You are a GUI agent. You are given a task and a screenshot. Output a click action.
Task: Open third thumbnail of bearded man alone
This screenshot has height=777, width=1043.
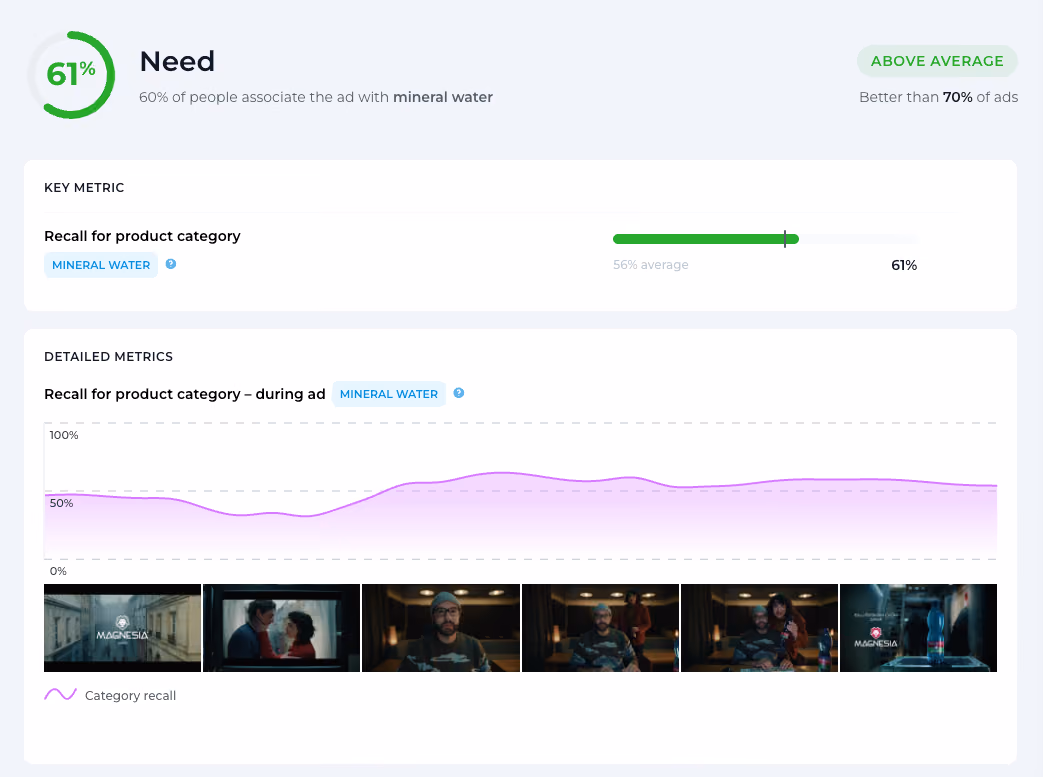(441, 628)
